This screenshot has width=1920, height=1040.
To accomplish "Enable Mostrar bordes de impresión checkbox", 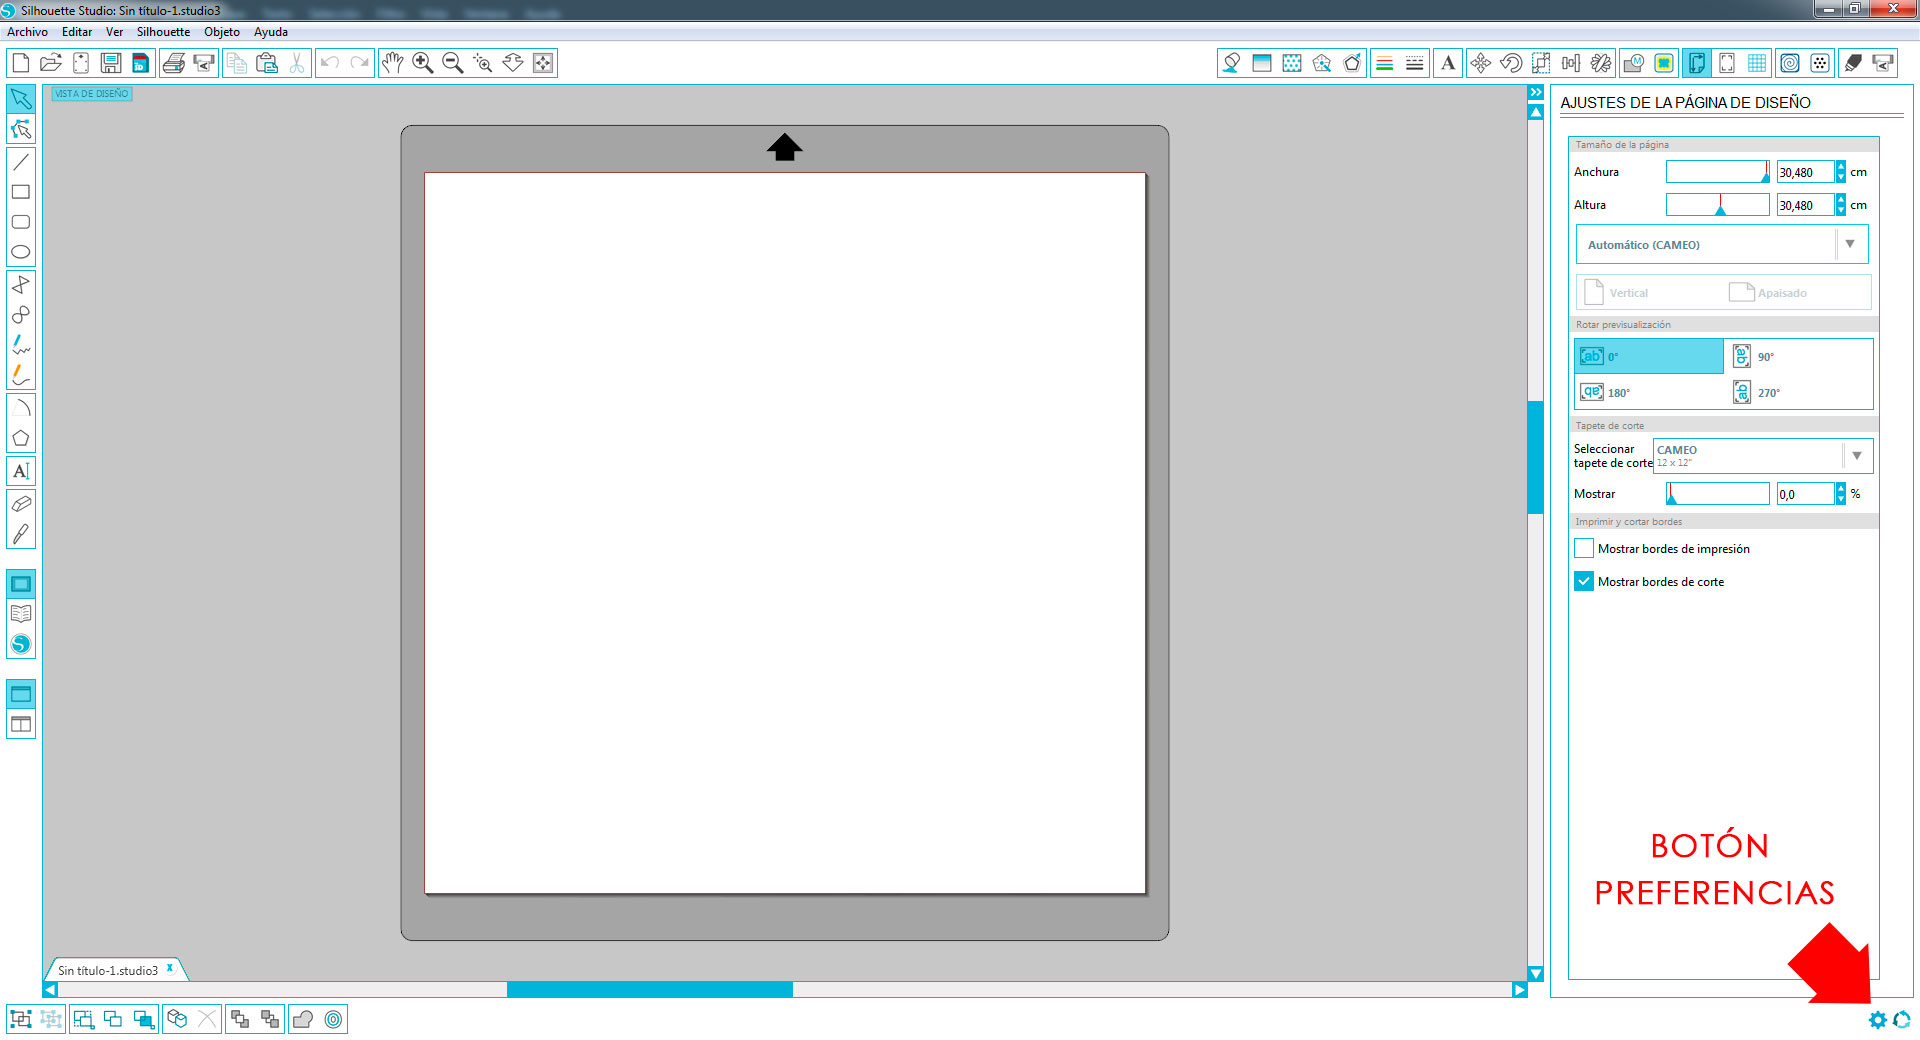I will pyautogui.click(x=1584, y=548).
